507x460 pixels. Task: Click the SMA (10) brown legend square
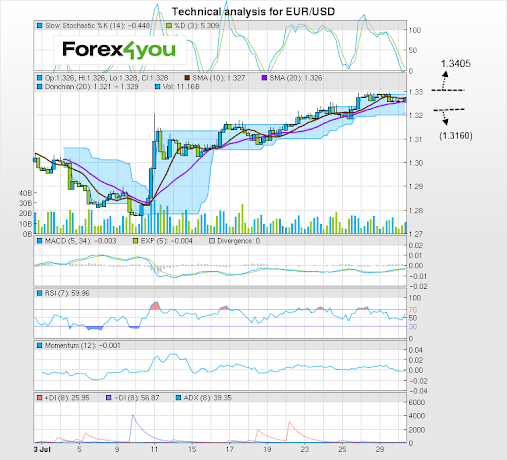click(187, 78)
